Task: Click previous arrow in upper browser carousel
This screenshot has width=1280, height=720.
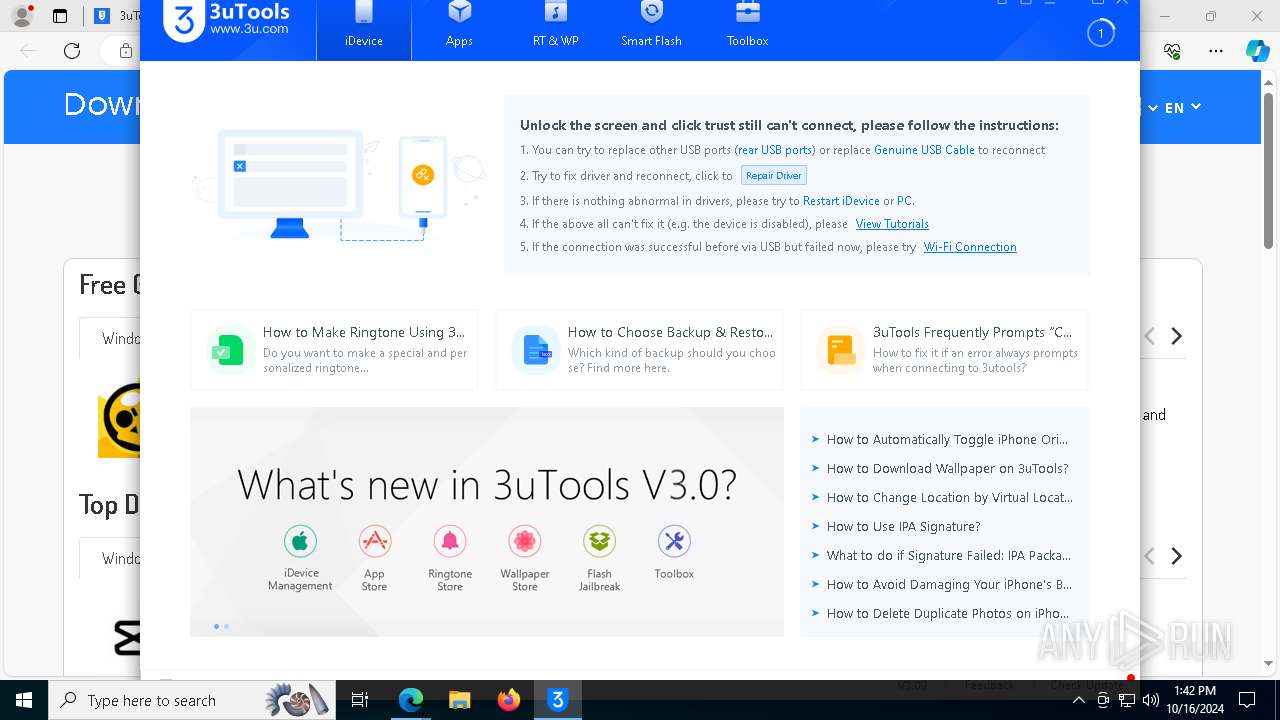Action: tap(1149, 336)
